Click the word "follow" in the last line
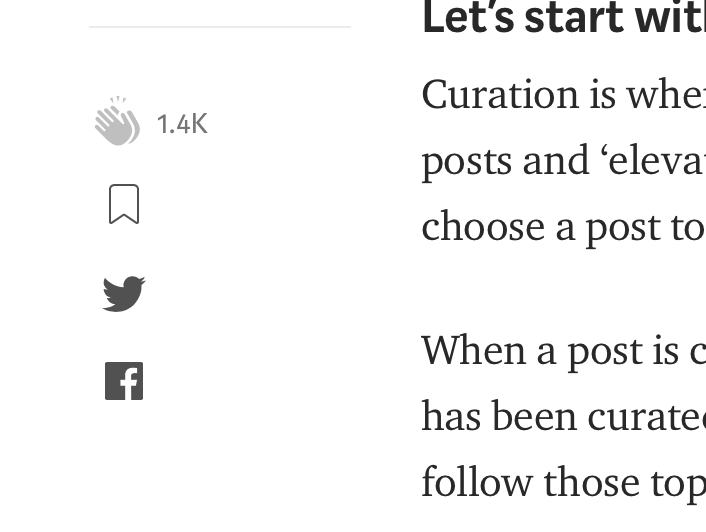The height and width of the screenshot is (532, 706). tap(473, 481)
